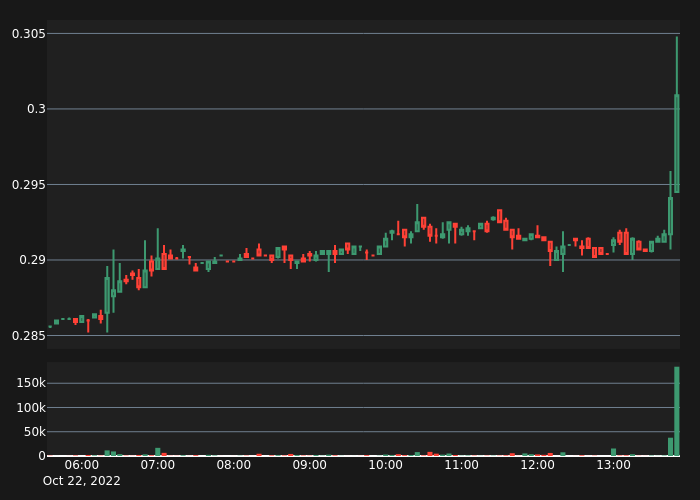
Task: Click the 08:00 time axis label
Action: point(233,465)
